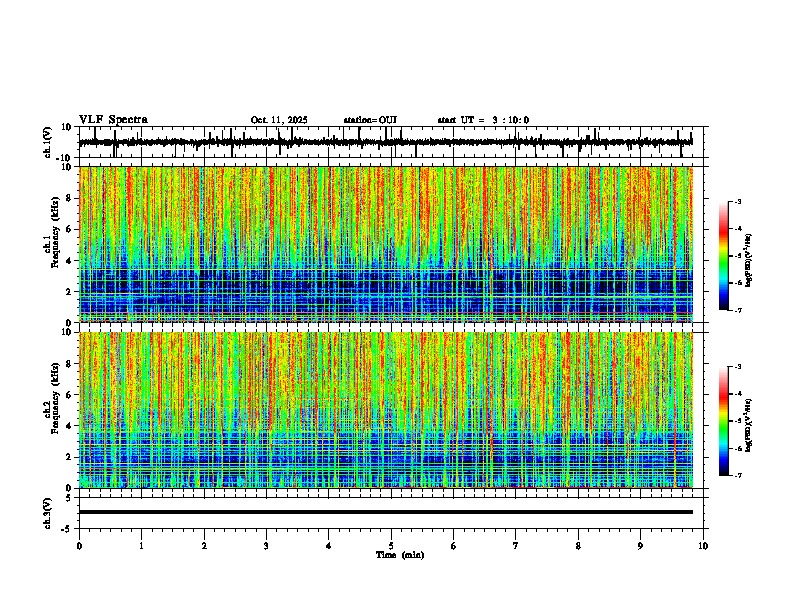Click the ch.1 color scale bar

[723, 256]
